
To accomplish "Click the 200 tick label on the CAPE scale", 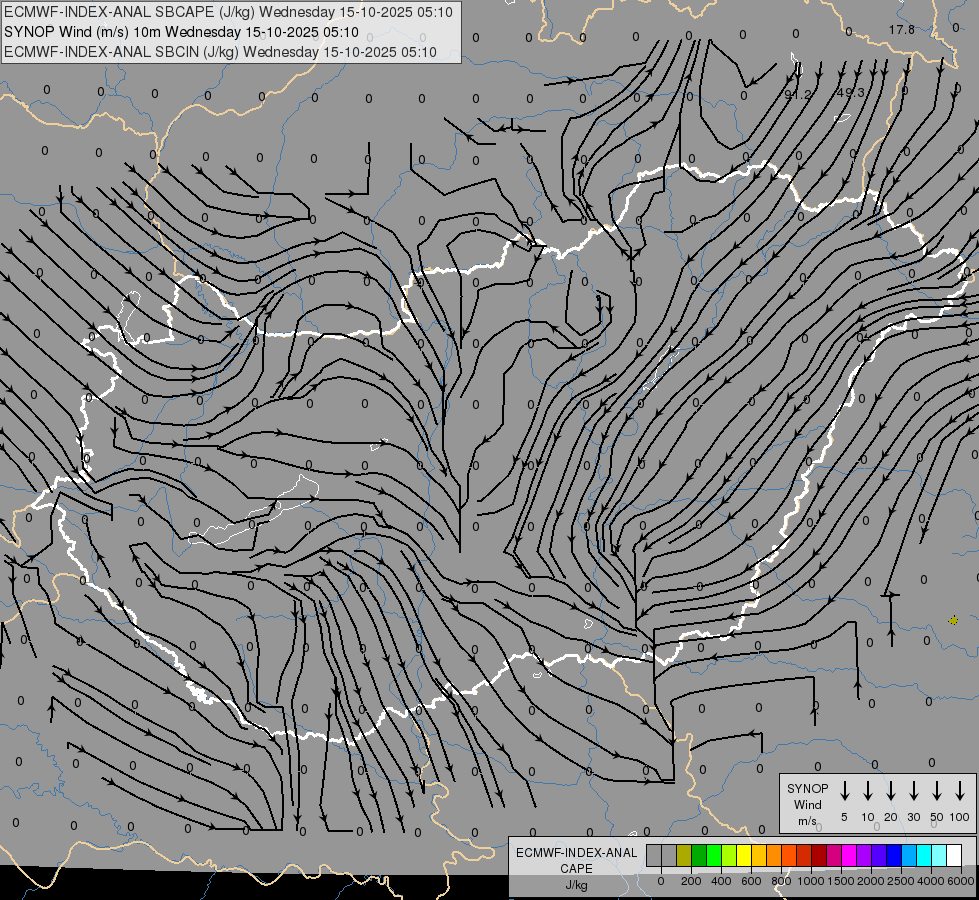I will (x=691, y=881).
